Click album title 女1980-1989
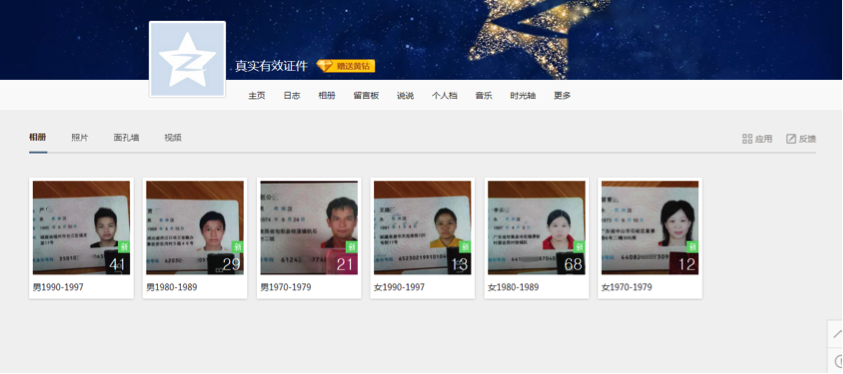Image resolution: width=843 pixels, height=374 pixels. (x=513, y=287)
